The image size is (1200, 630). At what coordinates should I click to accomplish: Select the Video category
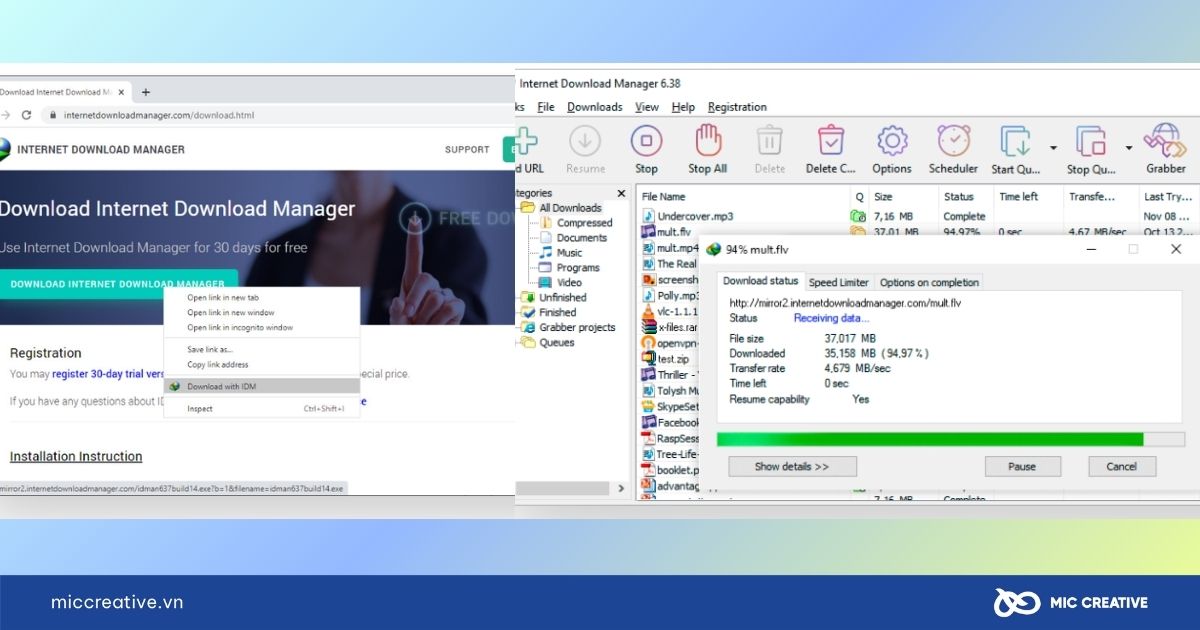(561, 283)
